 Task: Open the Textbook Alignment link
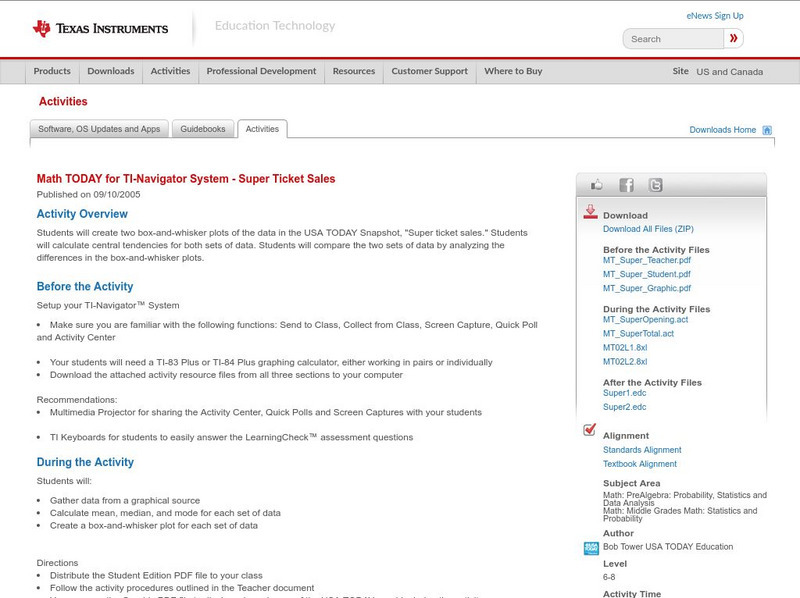click(640, 464)
